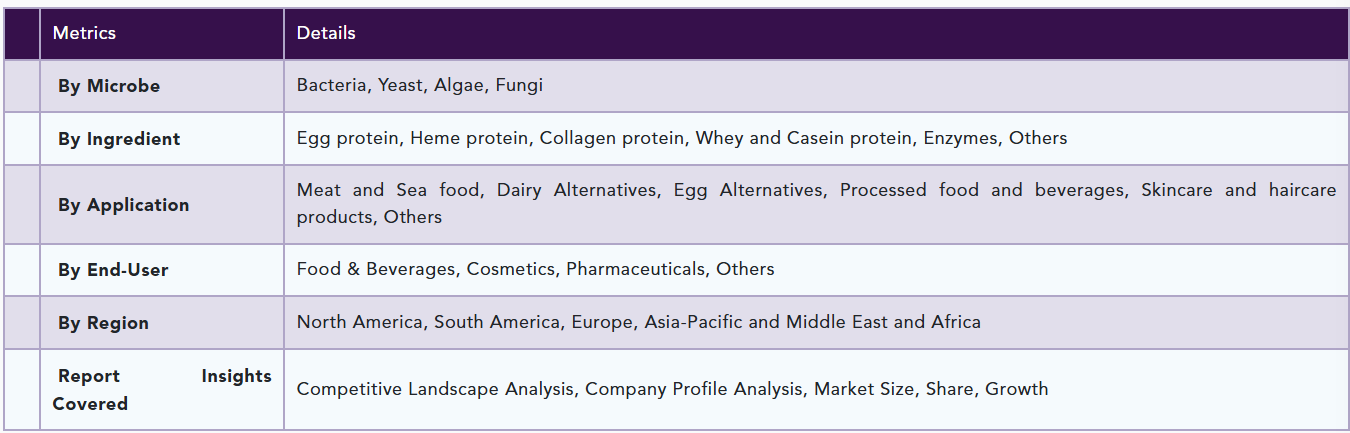
Task: Select the Egg protein ingredient text
Action: coord(347,138)
